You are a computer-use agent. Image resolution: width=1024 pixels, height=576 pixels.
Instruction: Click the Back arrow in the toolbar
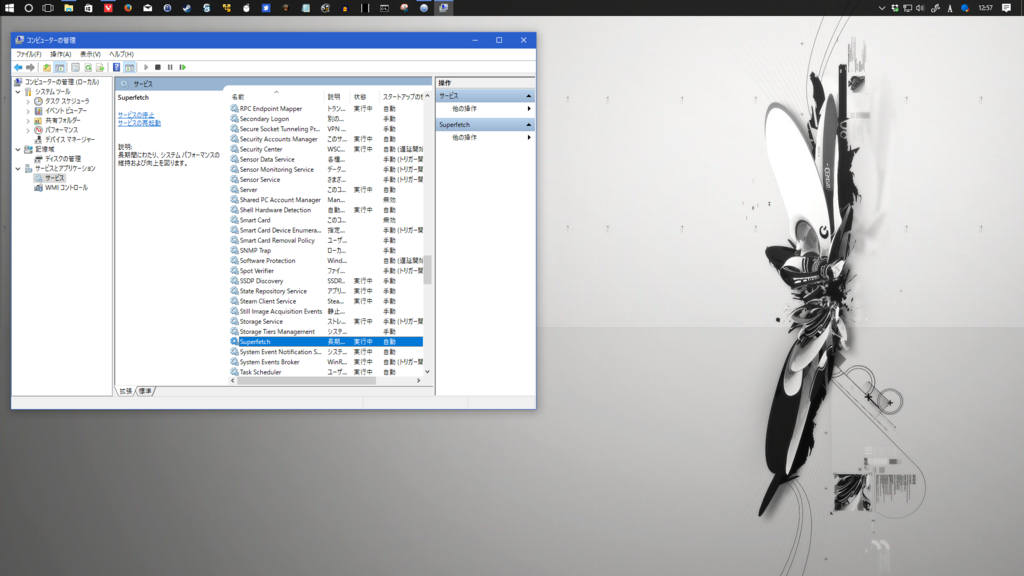coord(18,67)
